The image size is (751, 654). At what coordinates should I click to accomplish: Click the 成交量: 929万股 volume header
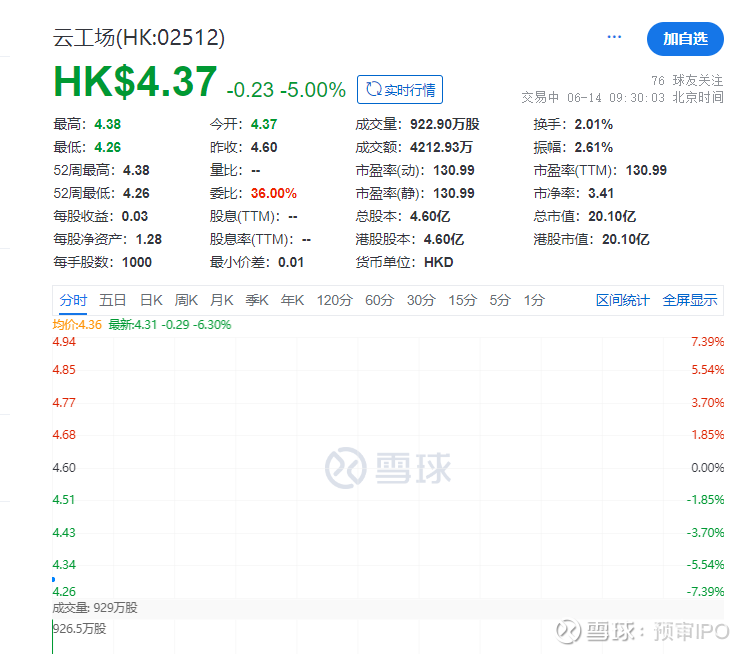tap(95, 608)
